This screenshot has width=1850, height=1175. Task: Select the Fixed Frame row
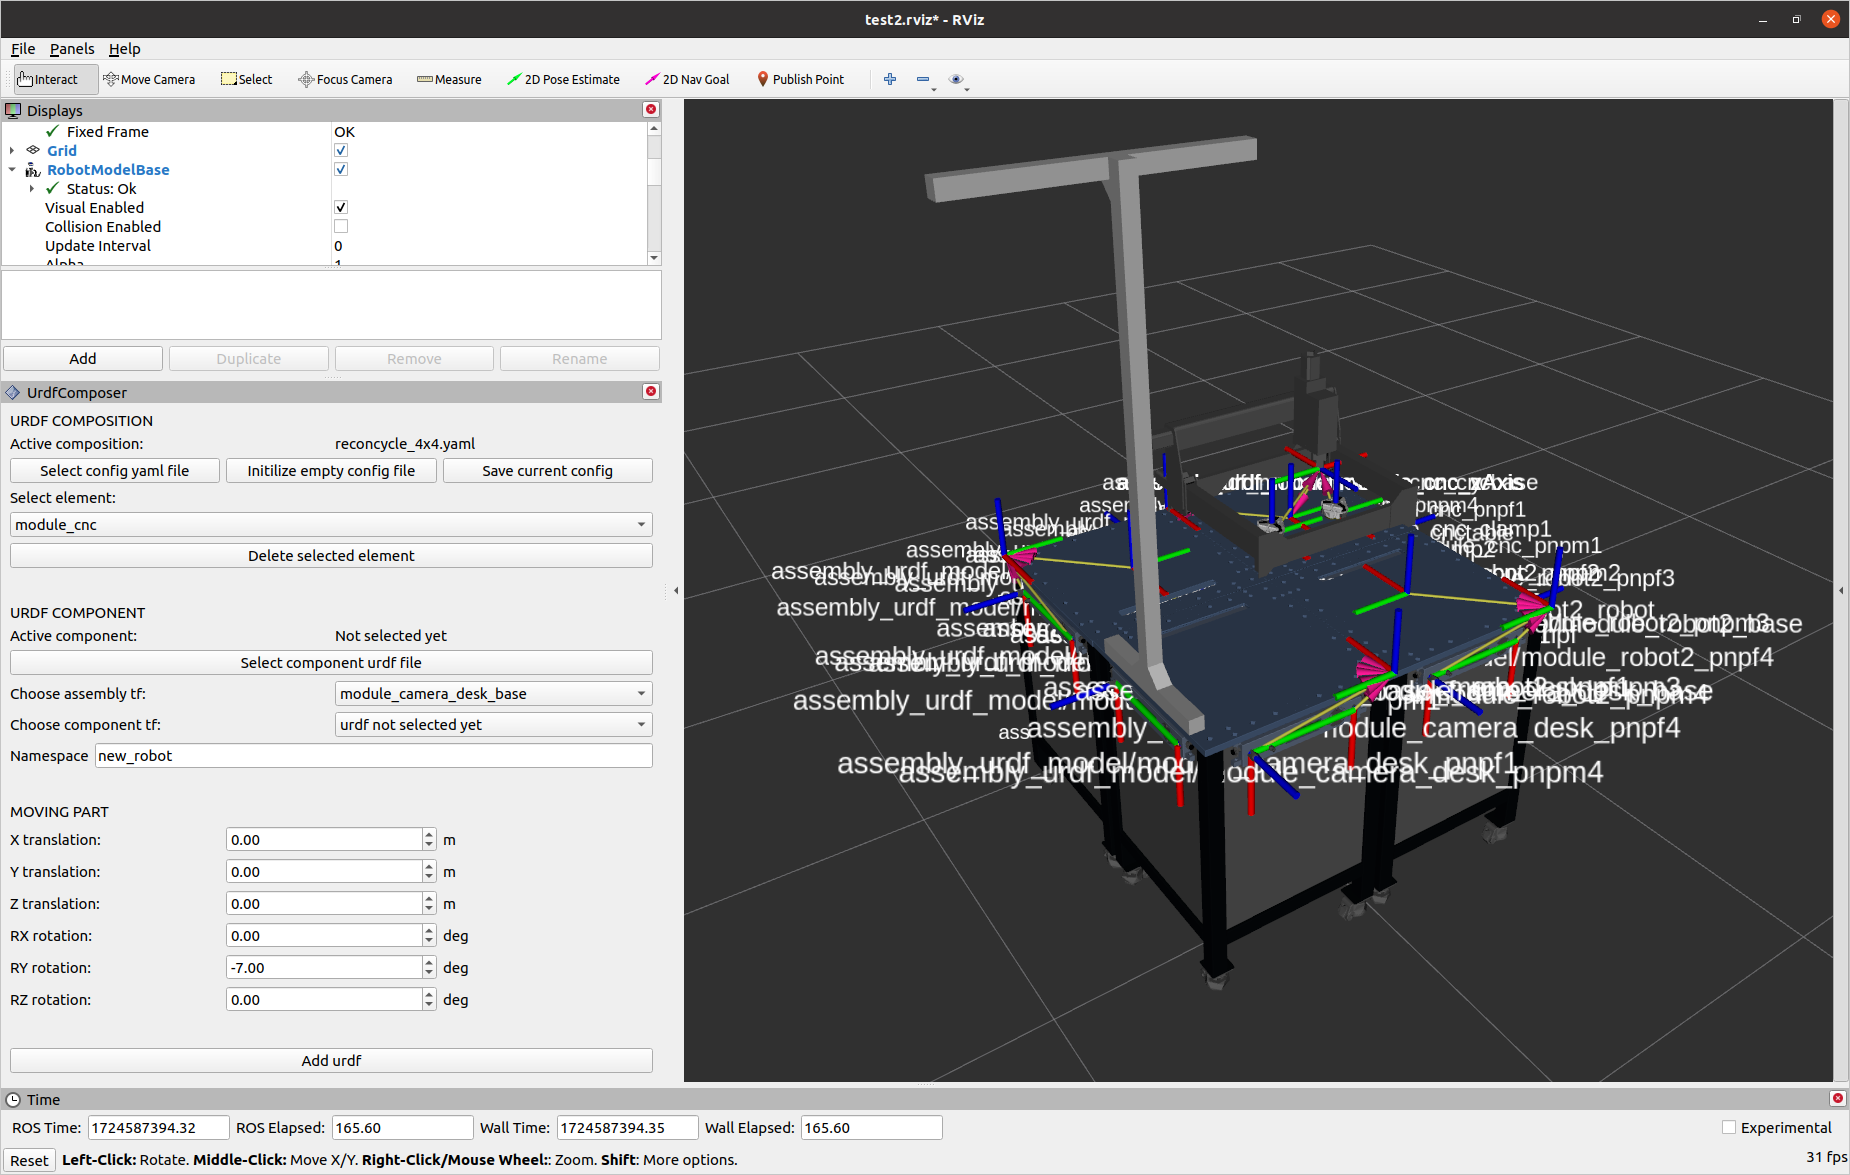(x=325, y=131)
